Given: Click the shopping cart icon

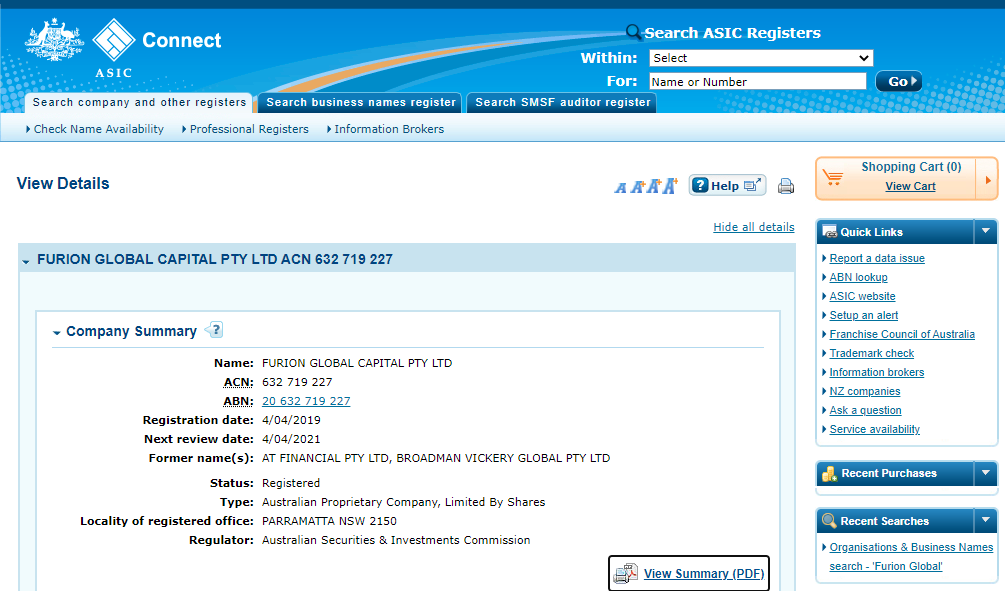Looking at the screenshot, I should coord(832,178).
